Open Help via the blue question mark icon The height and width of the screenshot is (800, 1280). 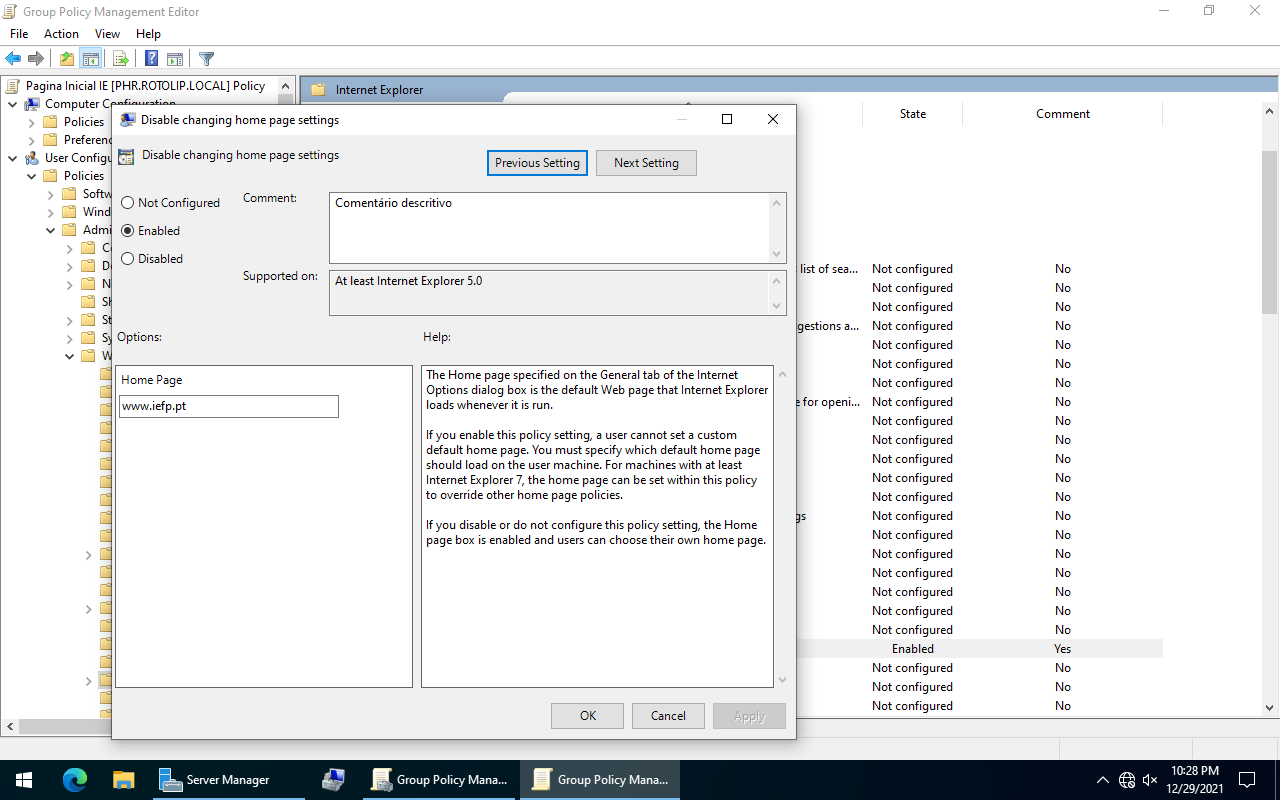tap(151, 59)
